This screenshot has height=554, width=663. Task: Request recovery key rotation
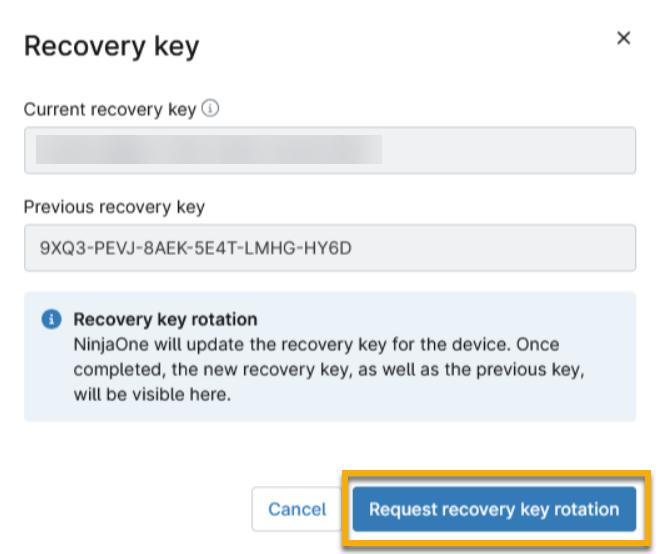click(x=494, y=509)
